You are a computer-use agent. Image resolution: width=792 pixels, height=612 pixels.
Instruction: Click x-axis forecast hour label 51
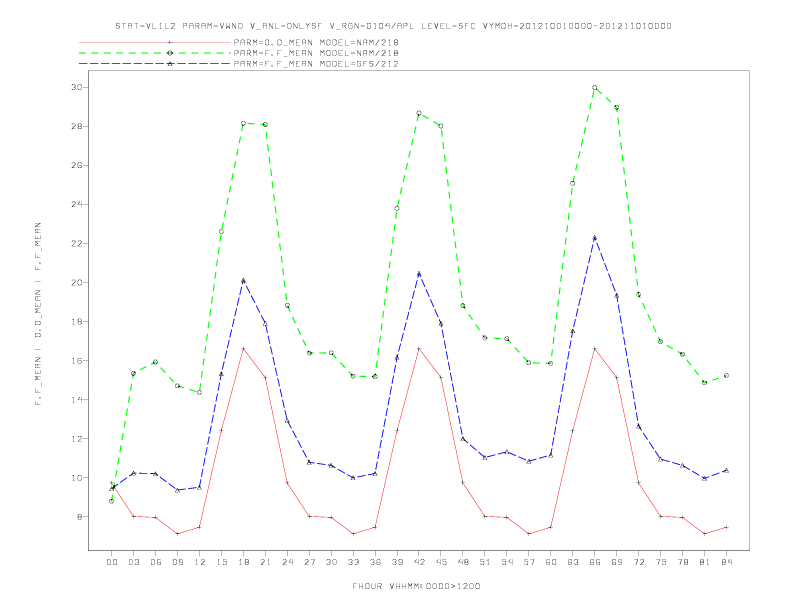485,562
